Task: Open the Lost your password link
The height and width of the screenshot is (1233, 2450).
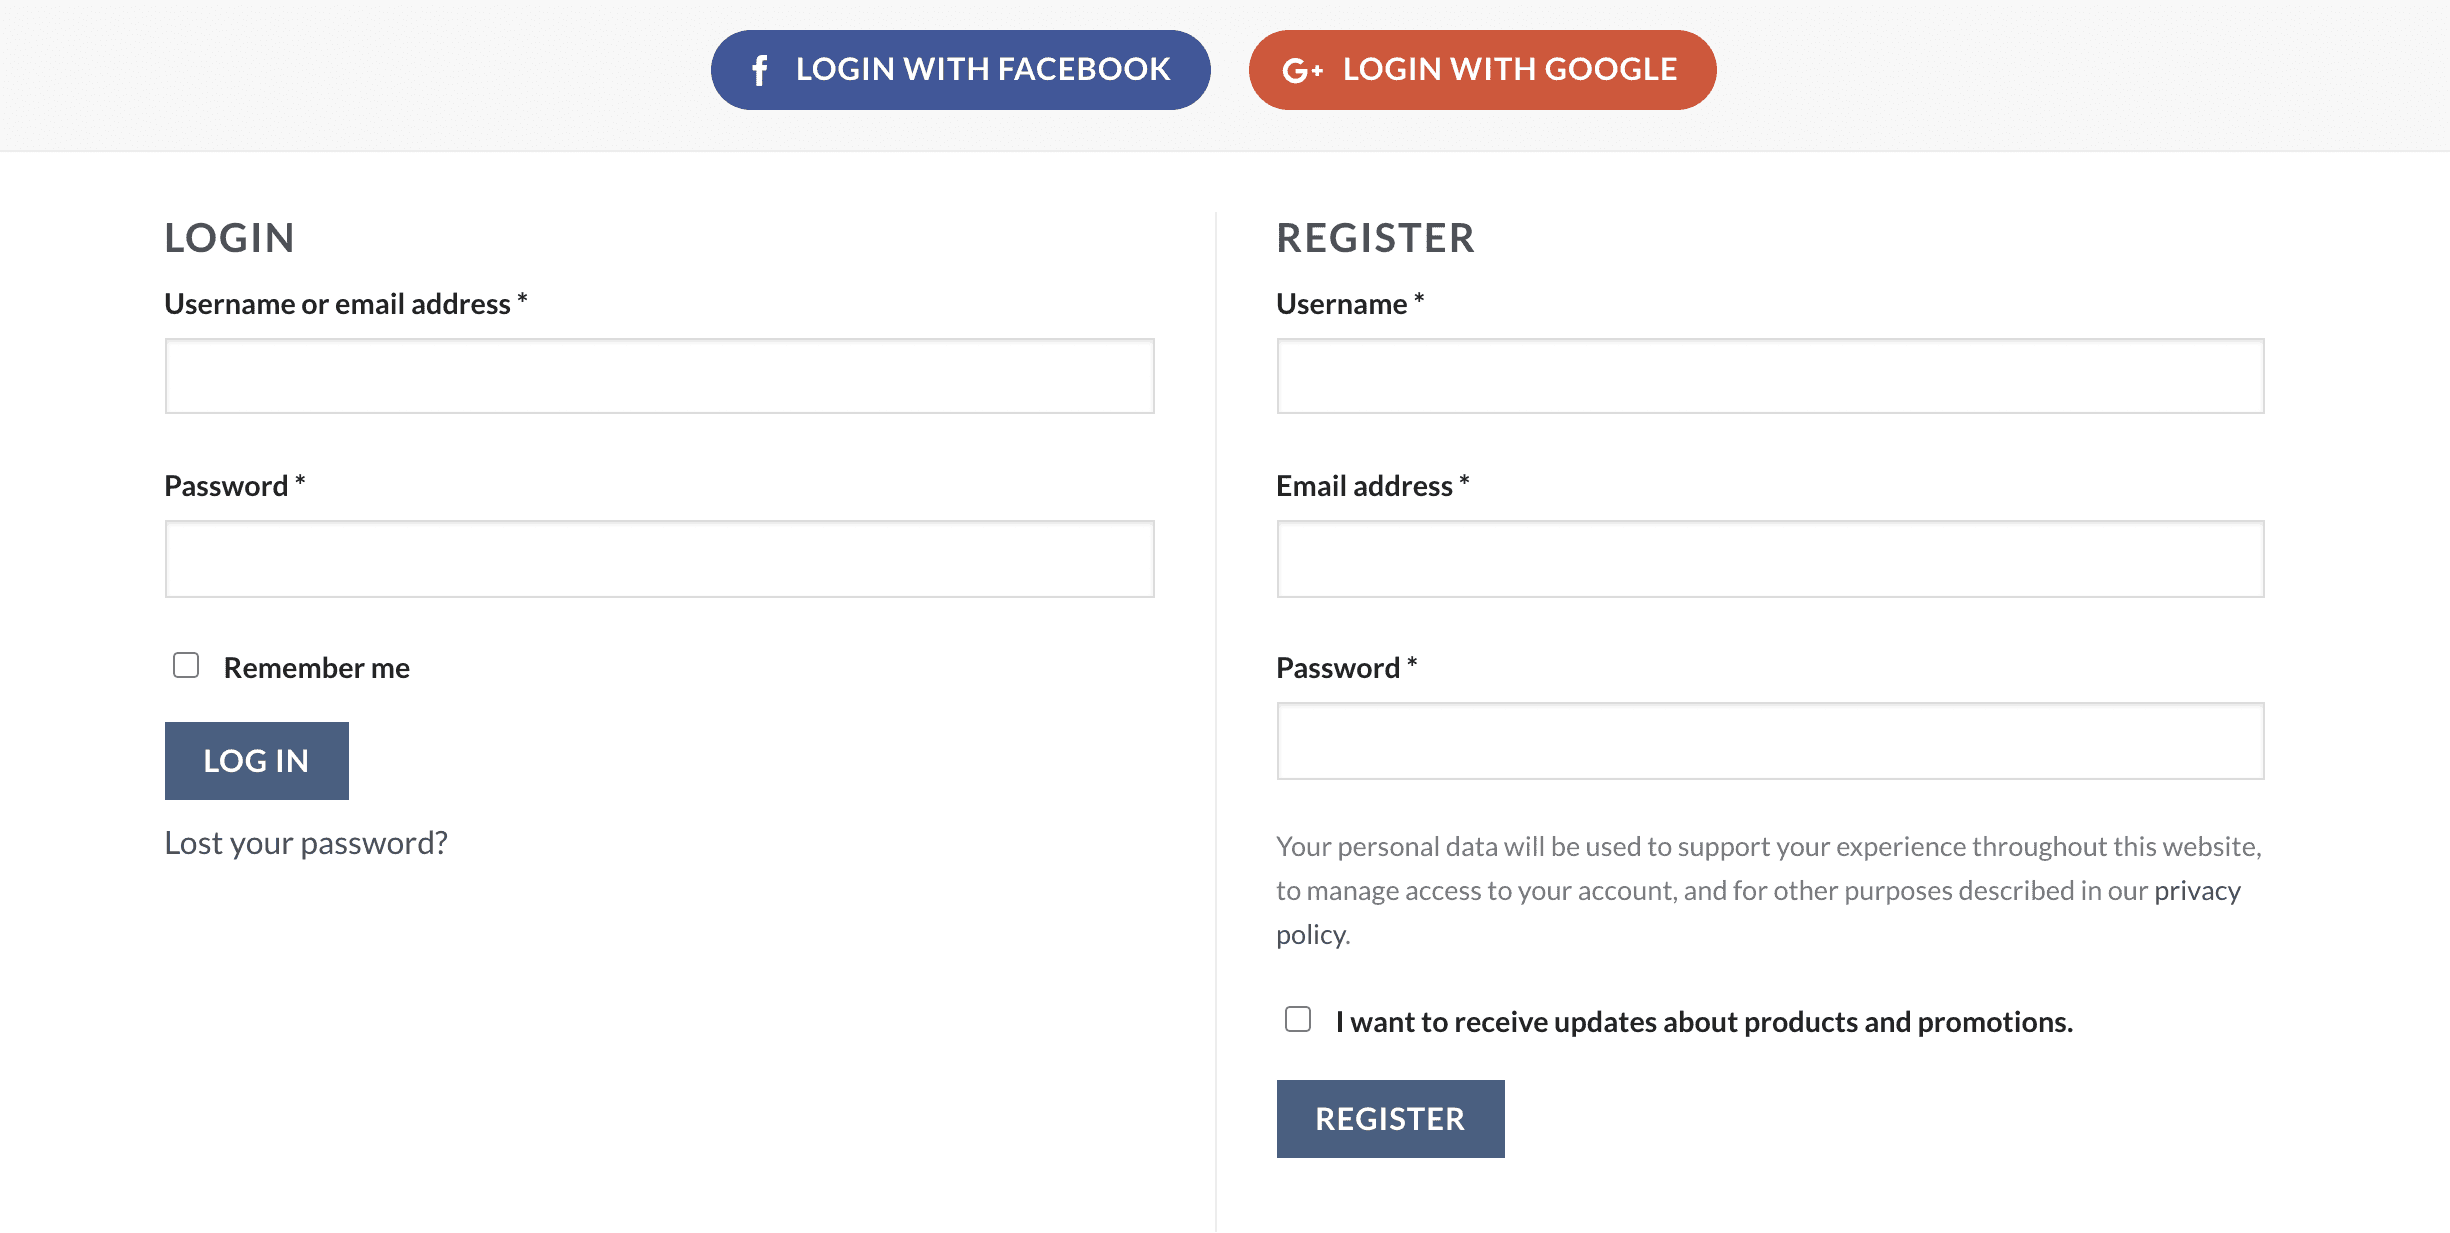Action: coord(305,842)
